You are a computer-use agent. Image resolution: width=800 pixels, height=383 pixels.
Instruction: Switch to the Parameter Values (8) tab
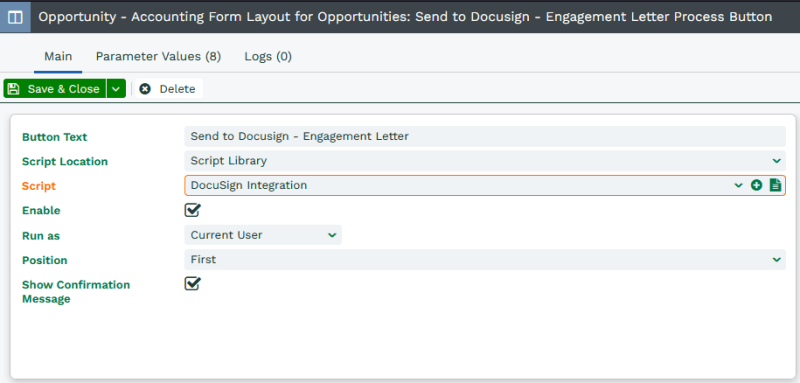click(x=158, y=56)
